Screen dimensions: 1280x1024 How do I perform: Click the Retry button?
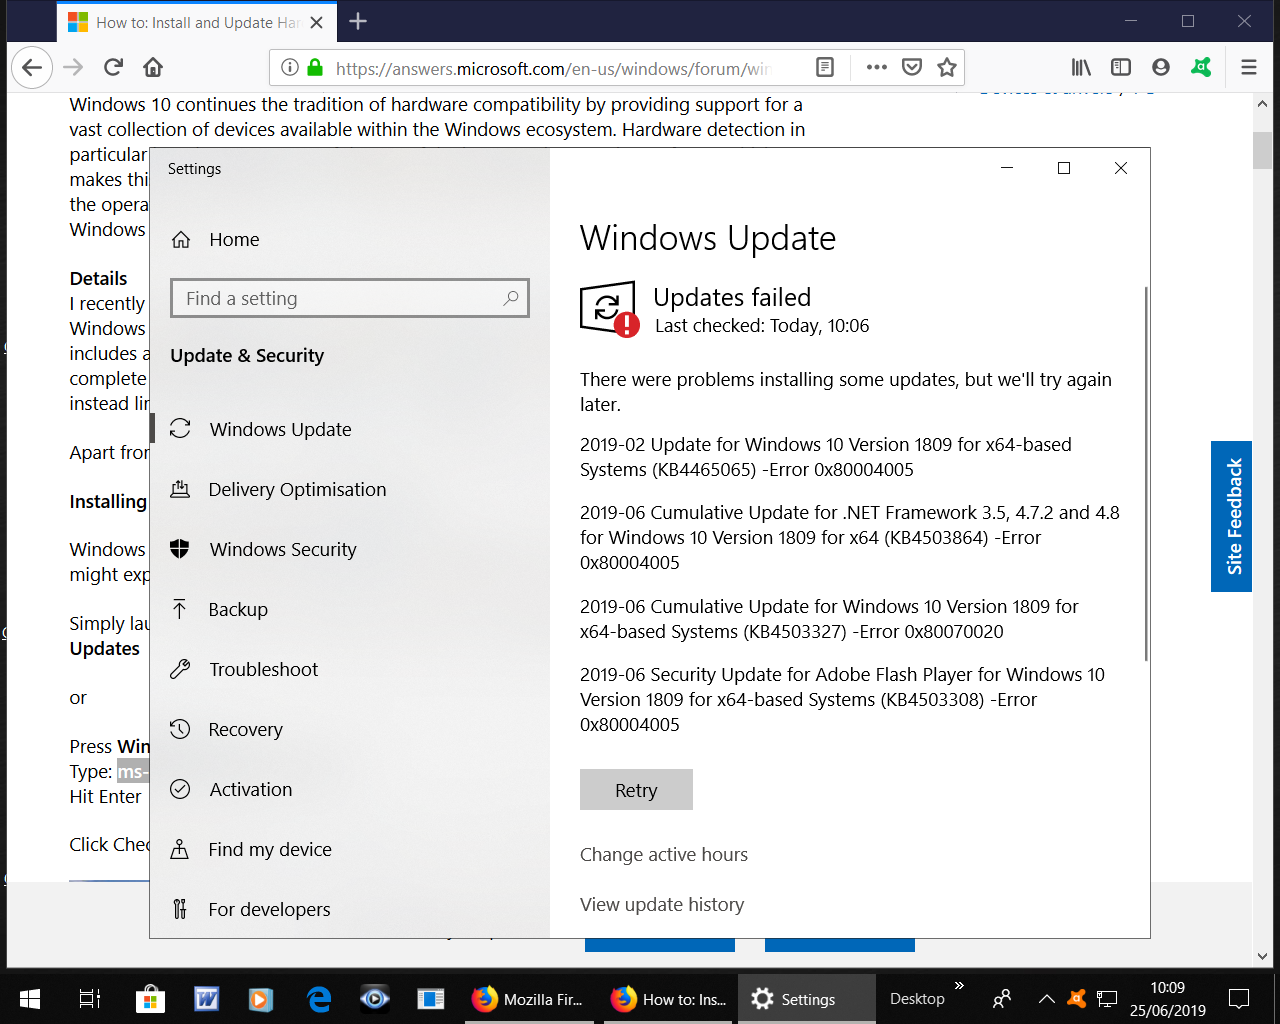[636, 790]
